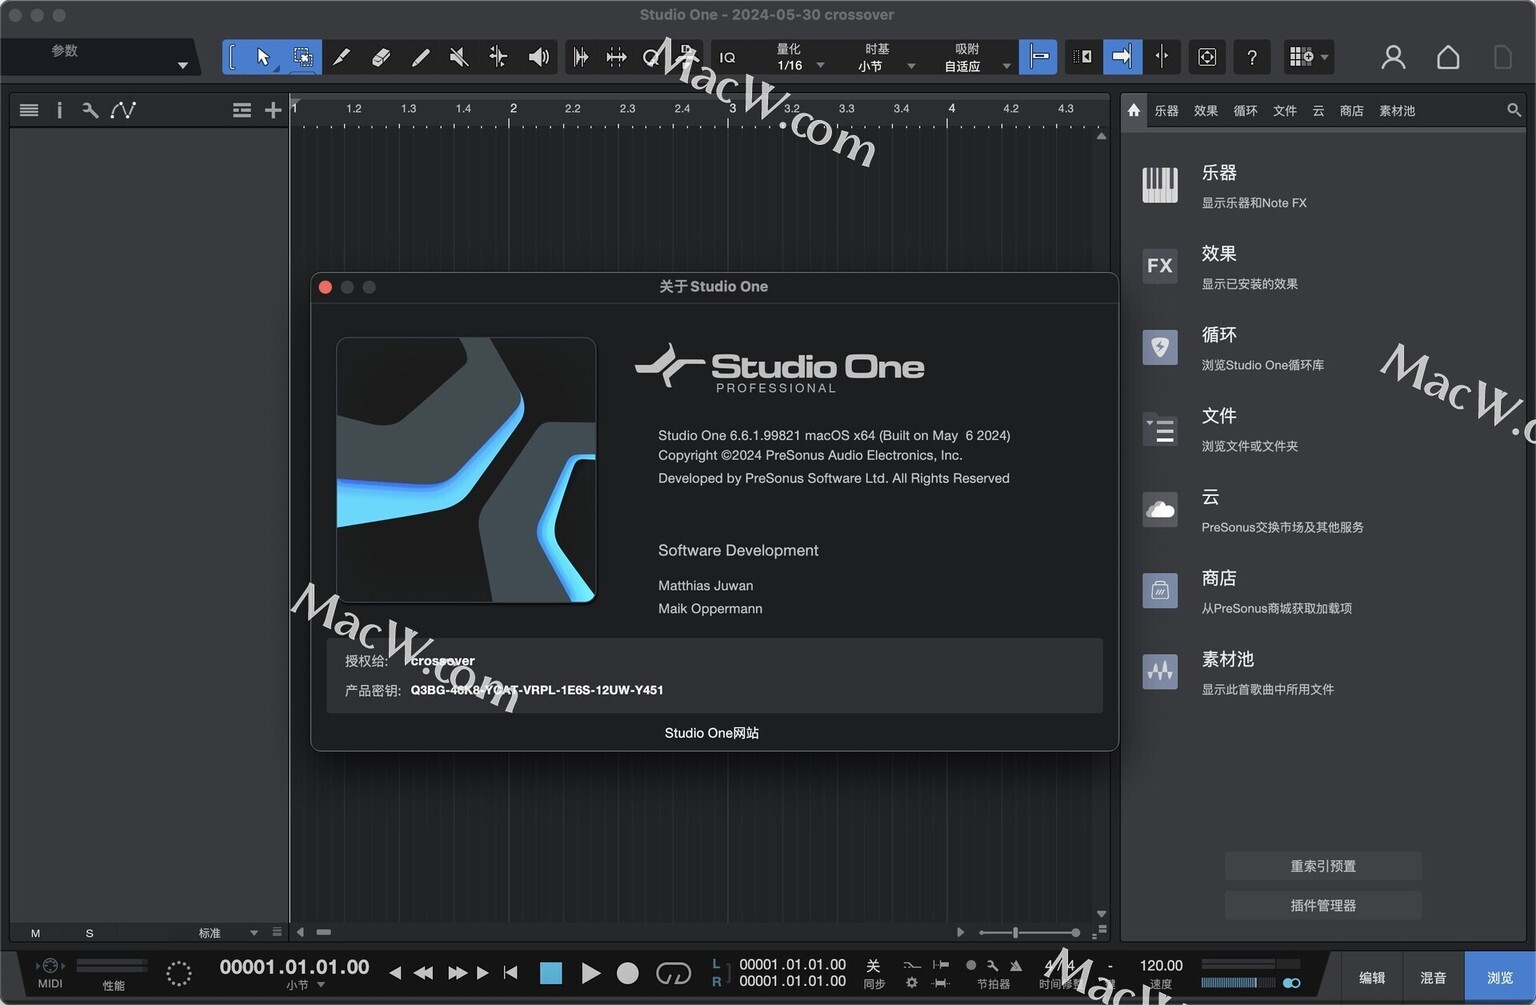Viewport: 1536px width, 1005px height.
Task: Open browser home icon
Action: pos(1134,110)
